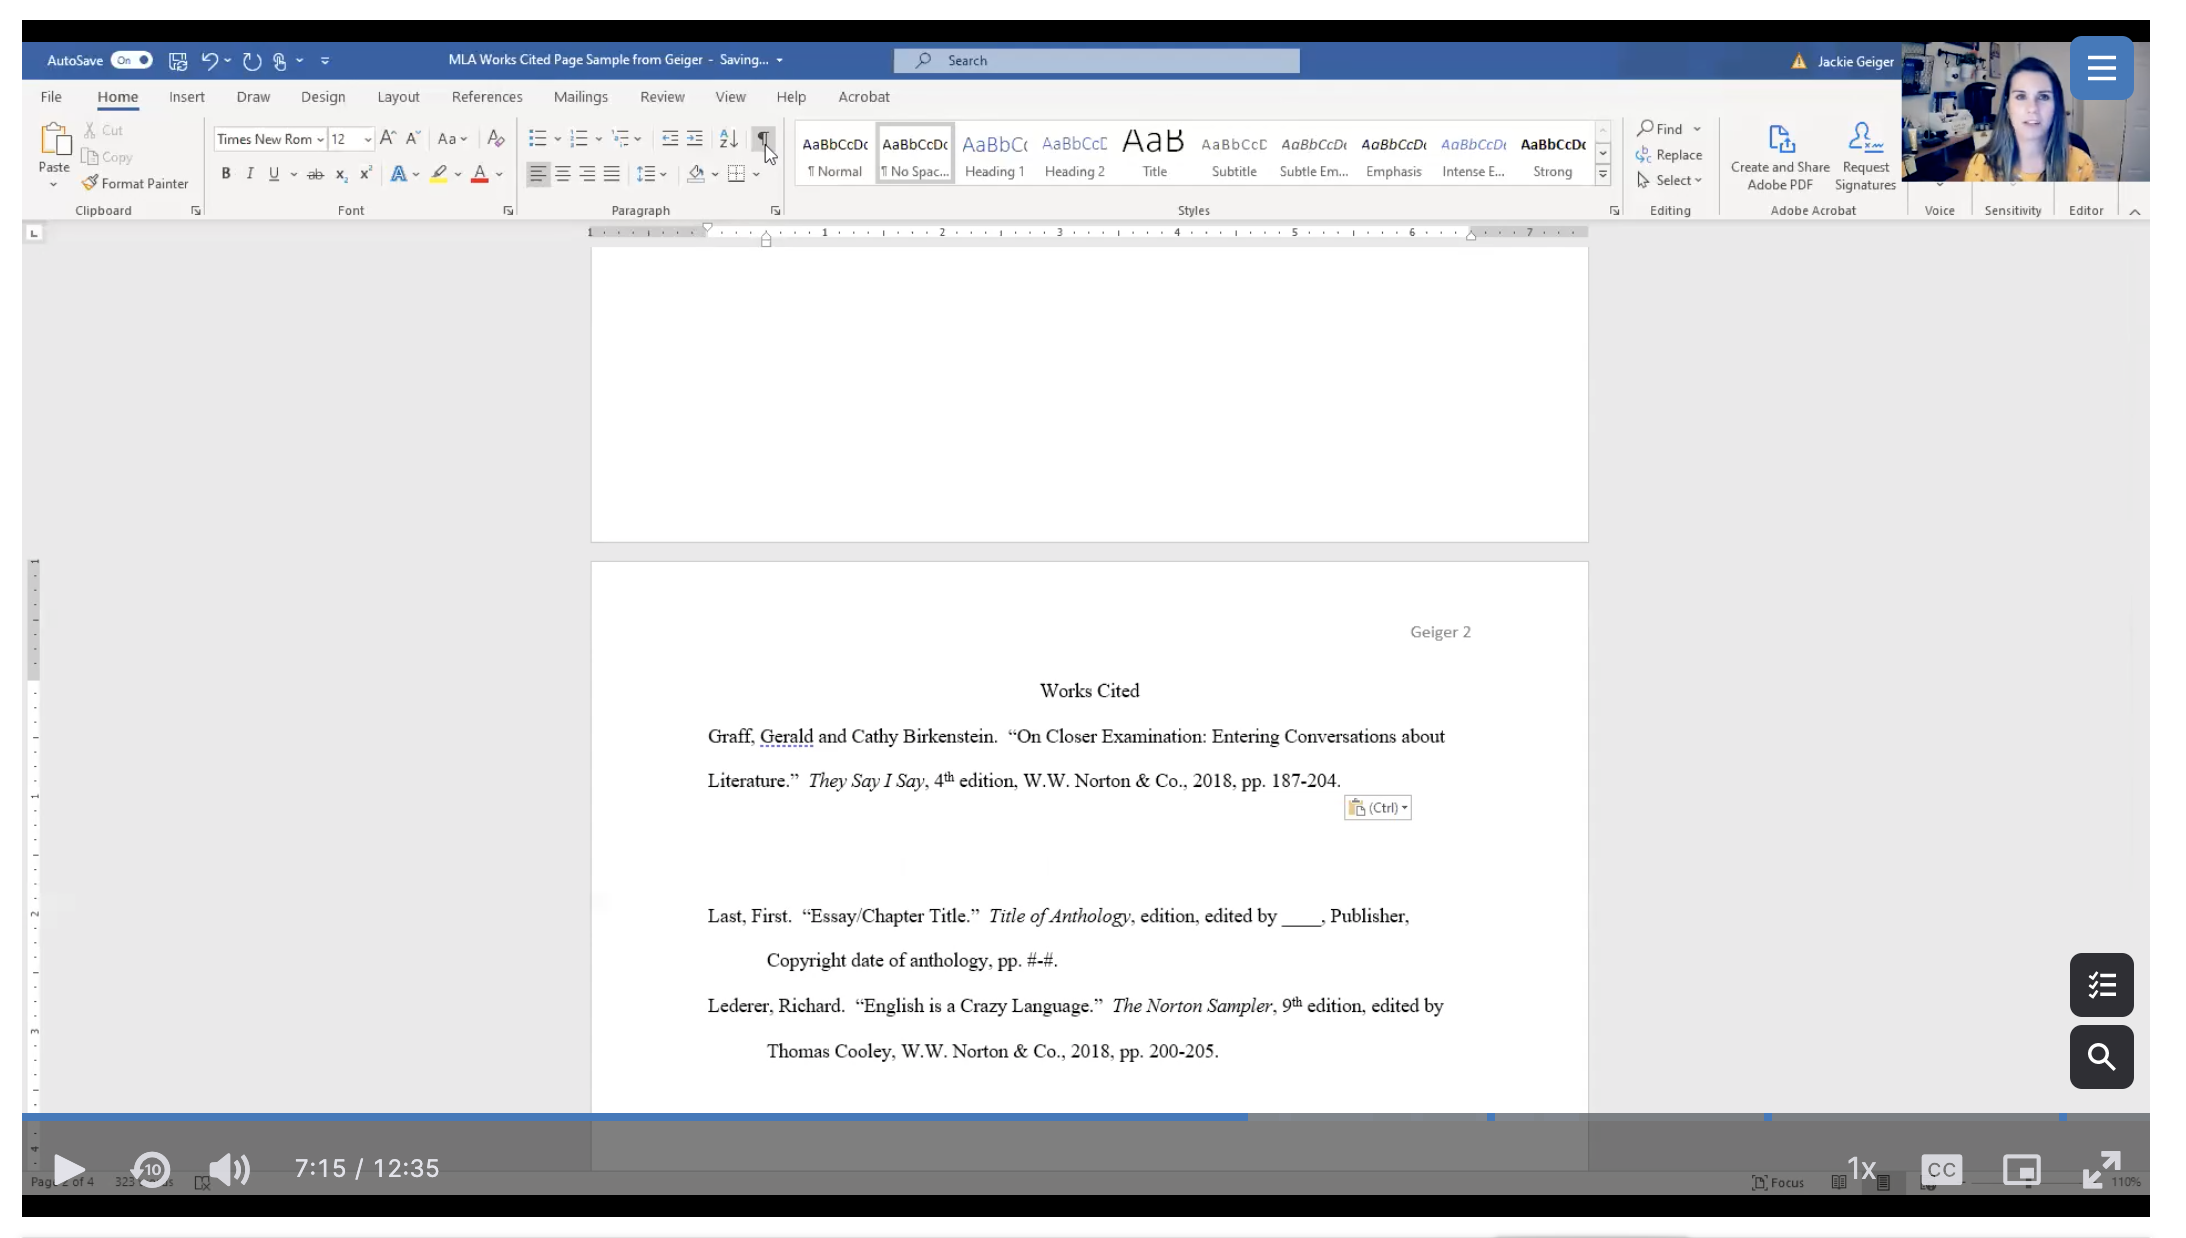Click the Show/Hide paragraph marks icon

coord(762,139)
